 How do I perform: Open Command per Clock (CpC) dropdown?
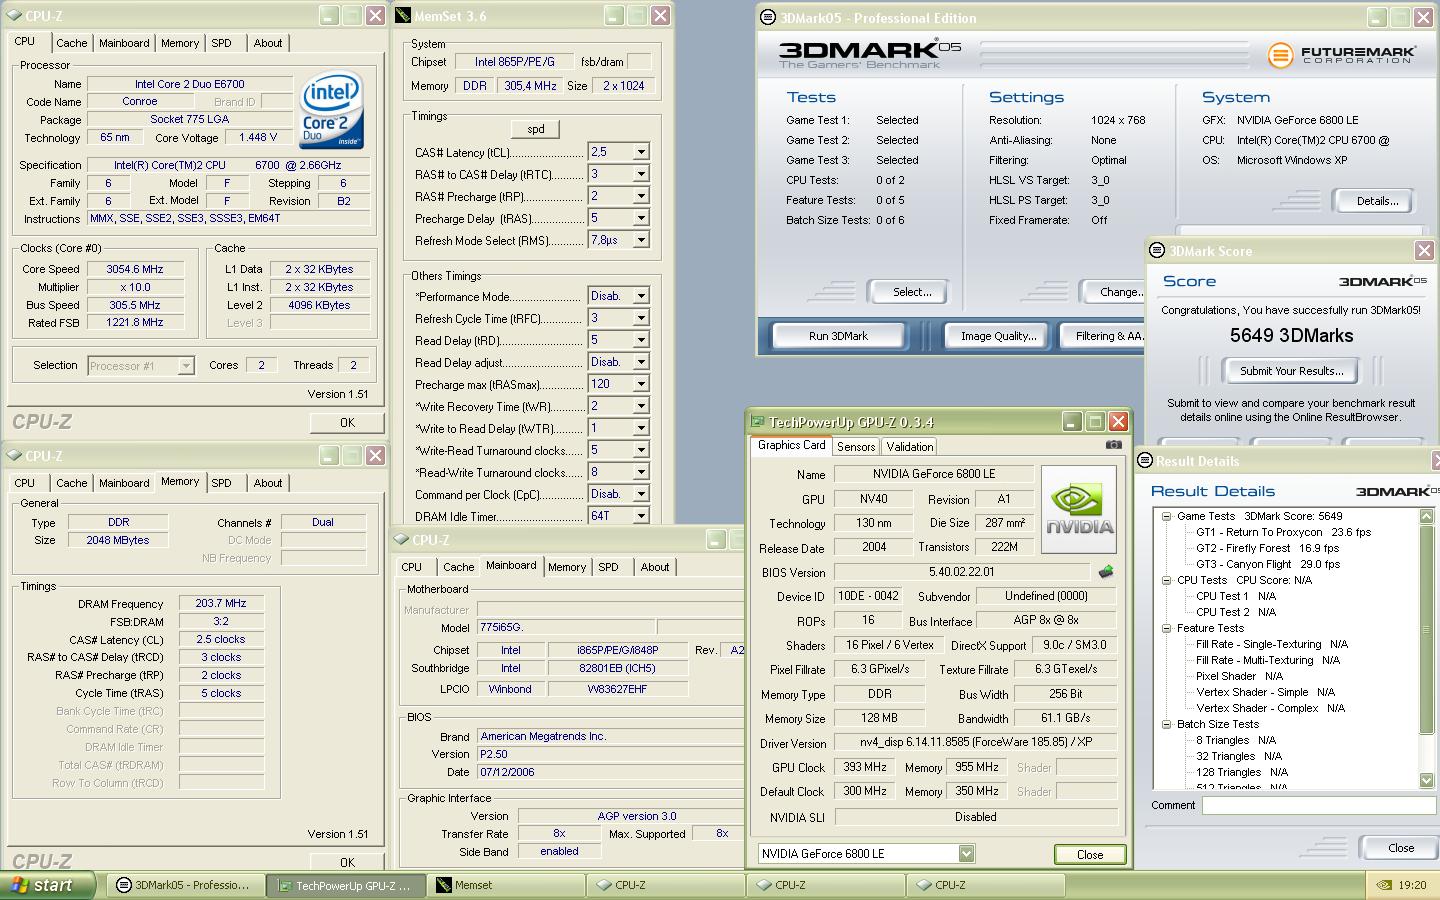(641, 494)
